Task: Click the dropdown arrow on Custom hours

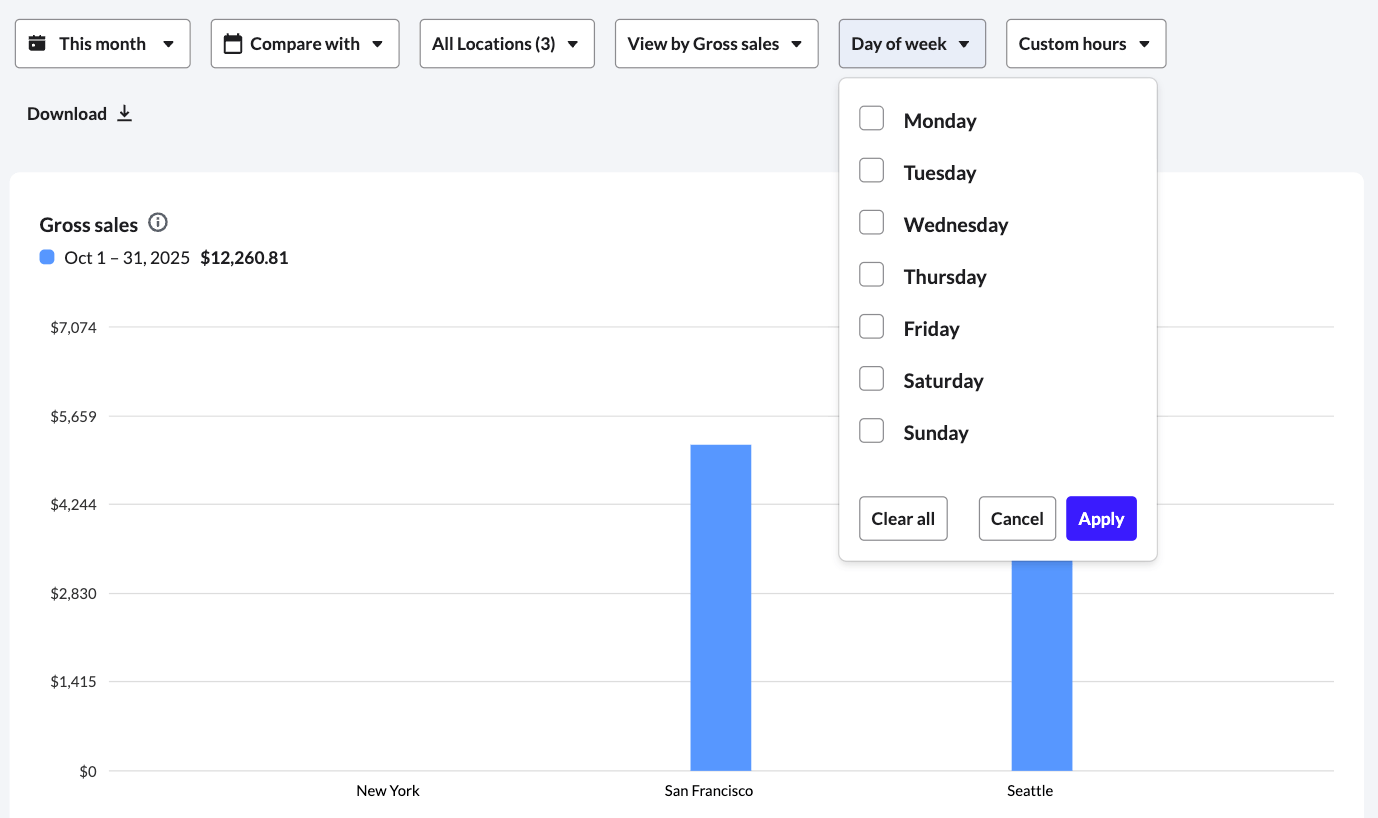Action: click(1143, 43)
